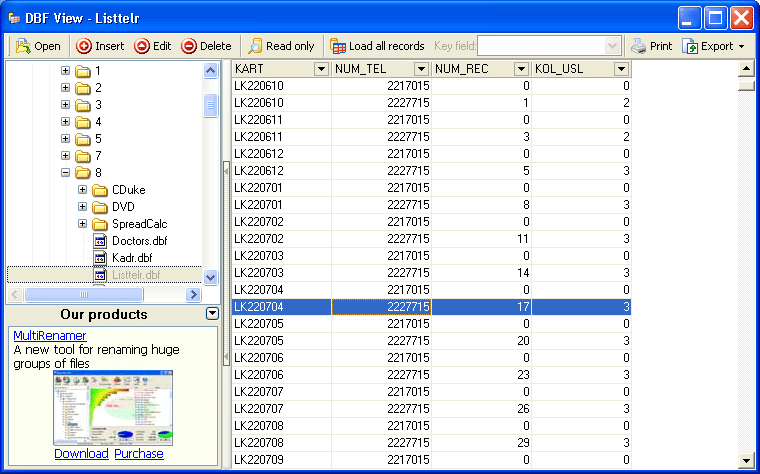Toggle Read only mode
This screenshot has width=760, height=474.
281,46
